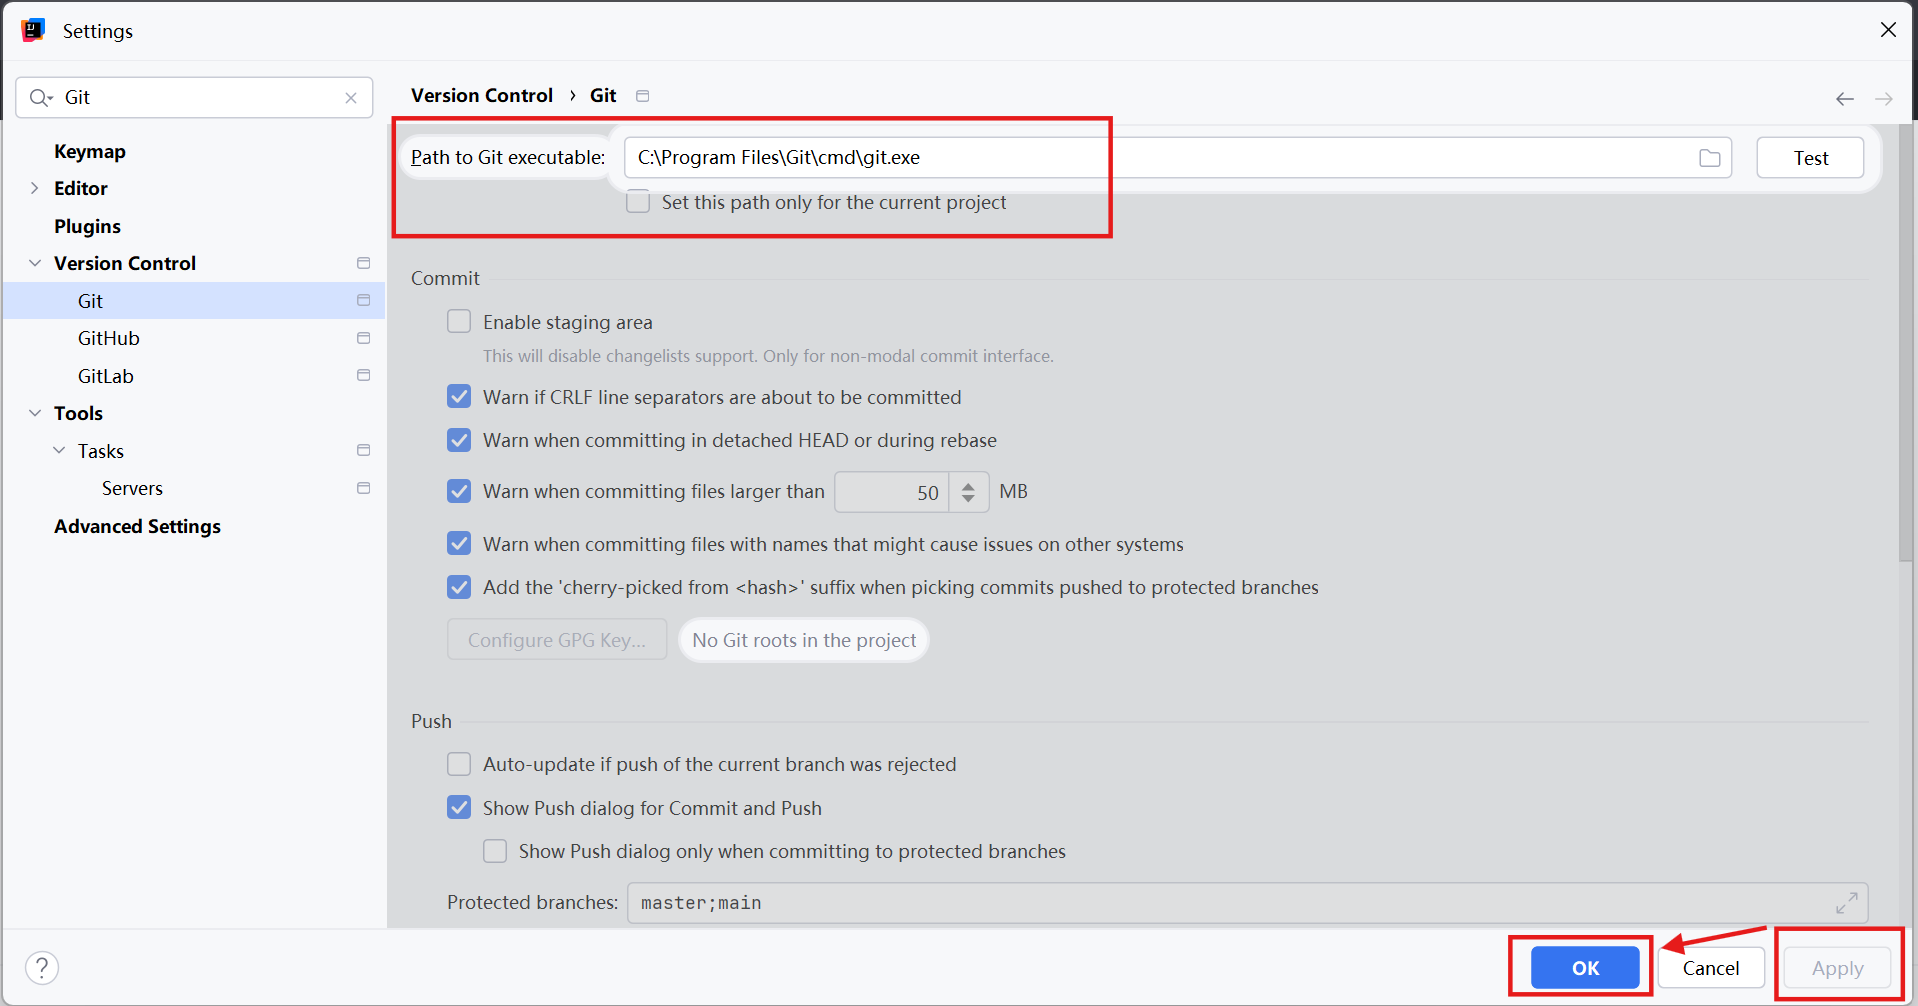Click the Git breadcrumb label

point(603,95)
